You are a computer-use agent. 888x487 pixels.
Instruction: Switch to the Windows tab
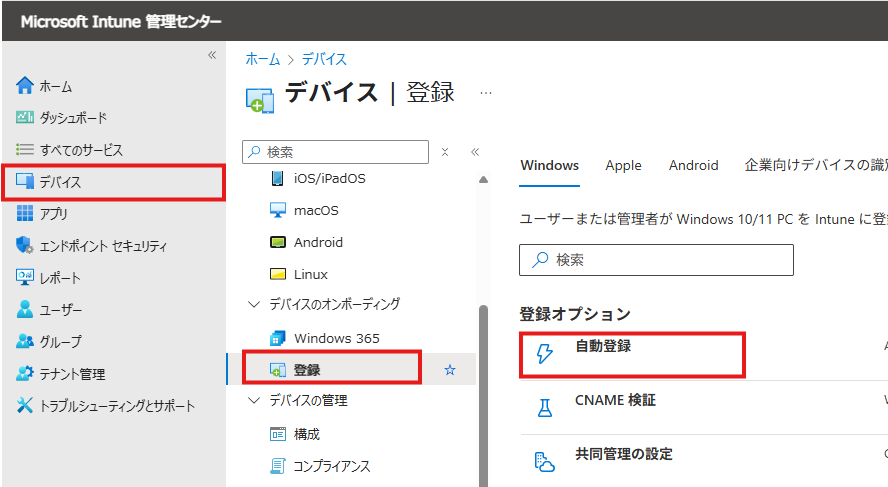click(x=549, y=165)
